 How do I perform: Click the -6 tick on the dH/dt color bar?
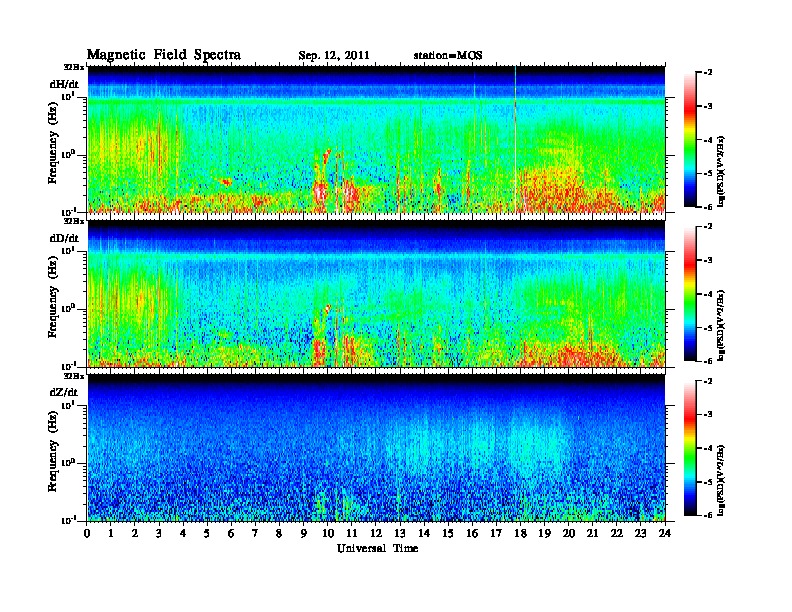[708, 207]
